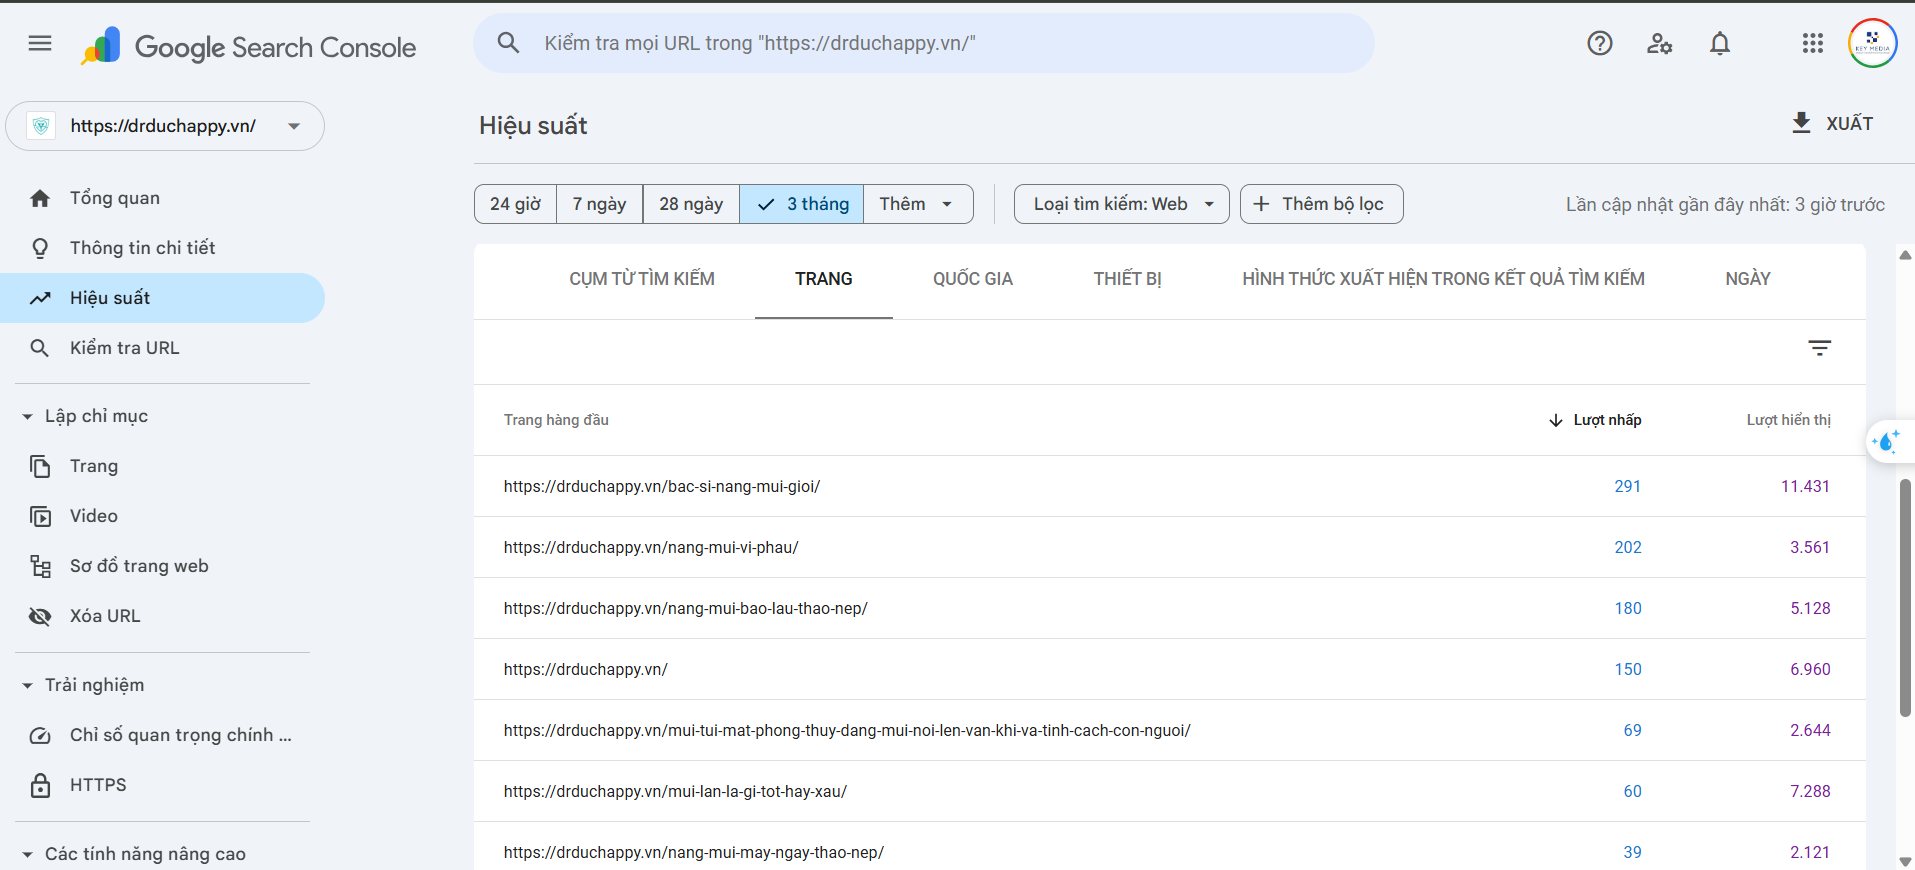
Task: Select the 28 ngày date range
Action: [x=691, y=204]
